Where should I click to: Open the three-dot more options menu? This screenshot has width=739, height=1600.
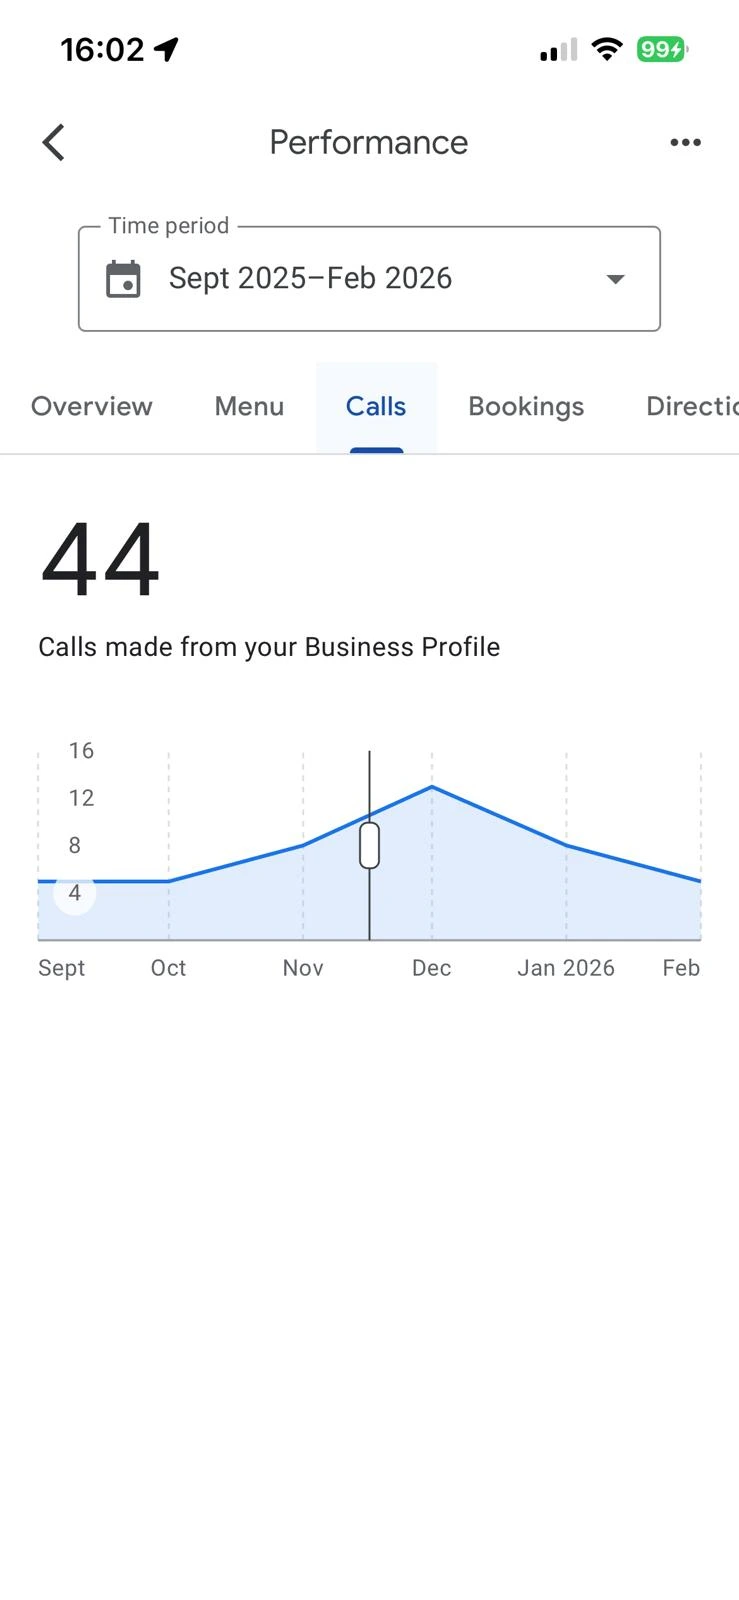[x=685, y=142]
